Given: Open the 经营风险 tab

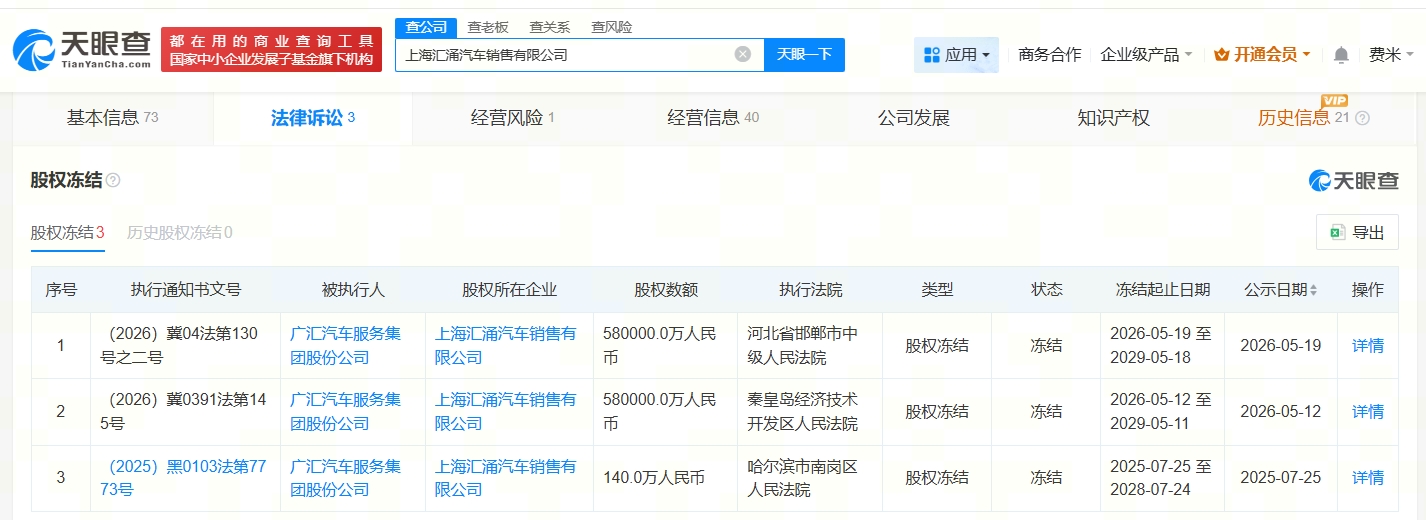Looking at the screenshot, I should (513, 118).
